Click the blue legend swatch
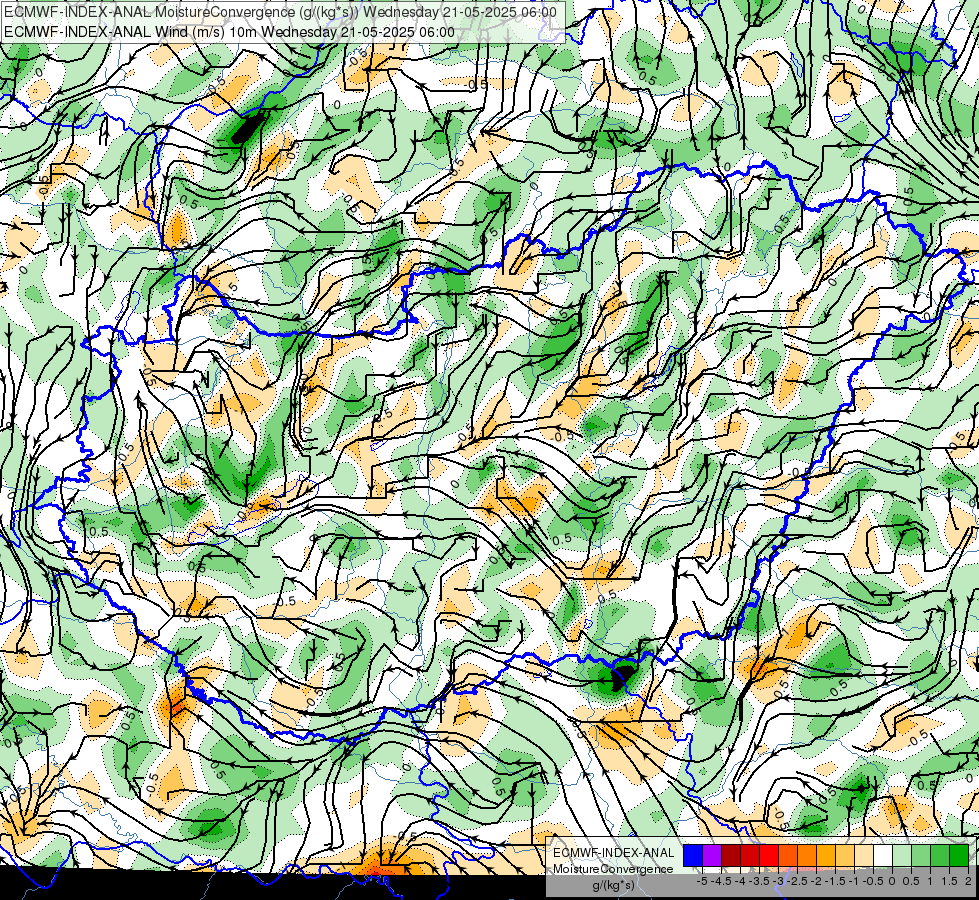 tap(693, 855)
